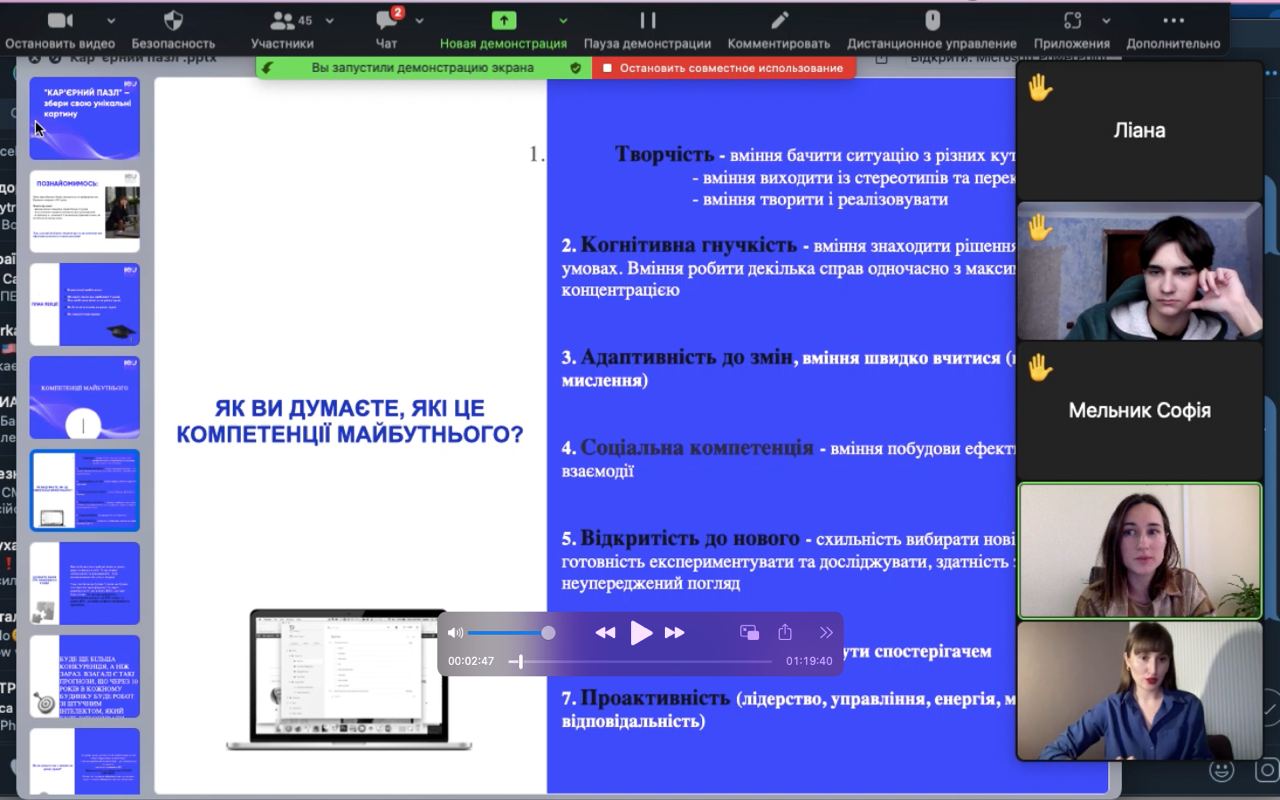Toggle camera with Остановить видео
1280x800 pixels.
point(60,21)
